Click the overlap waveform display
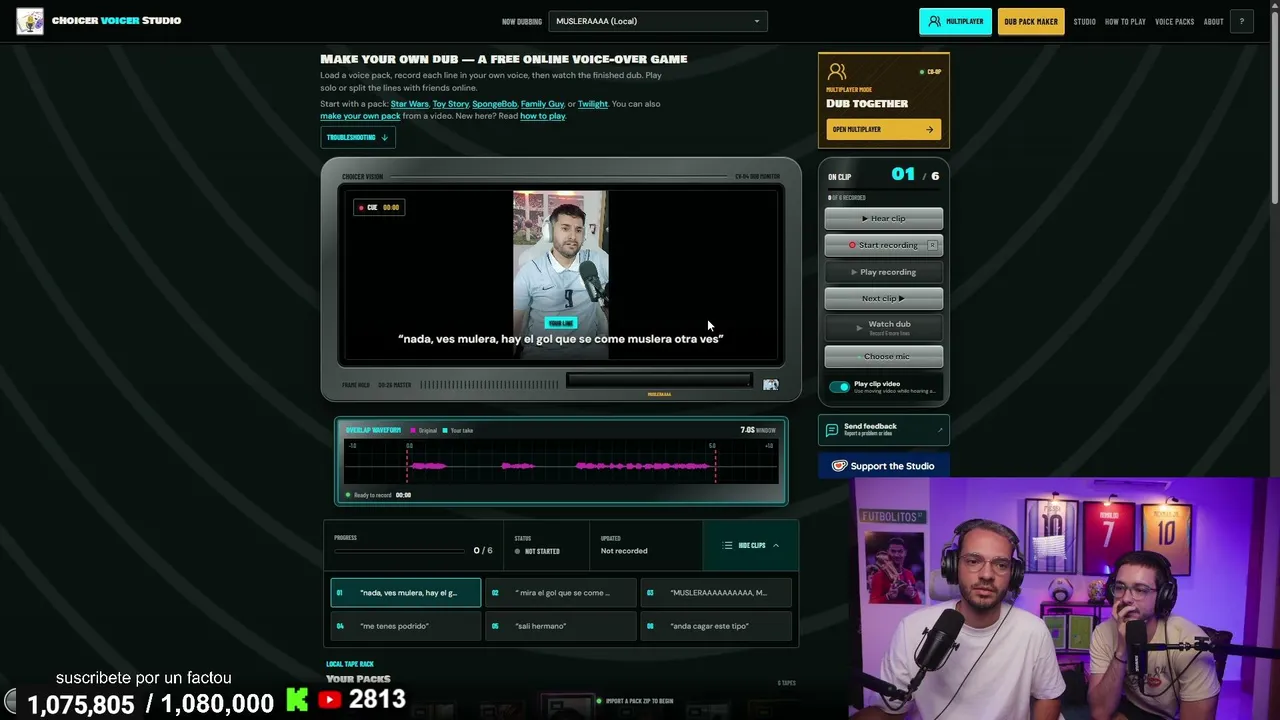 [x=561, y=462]
